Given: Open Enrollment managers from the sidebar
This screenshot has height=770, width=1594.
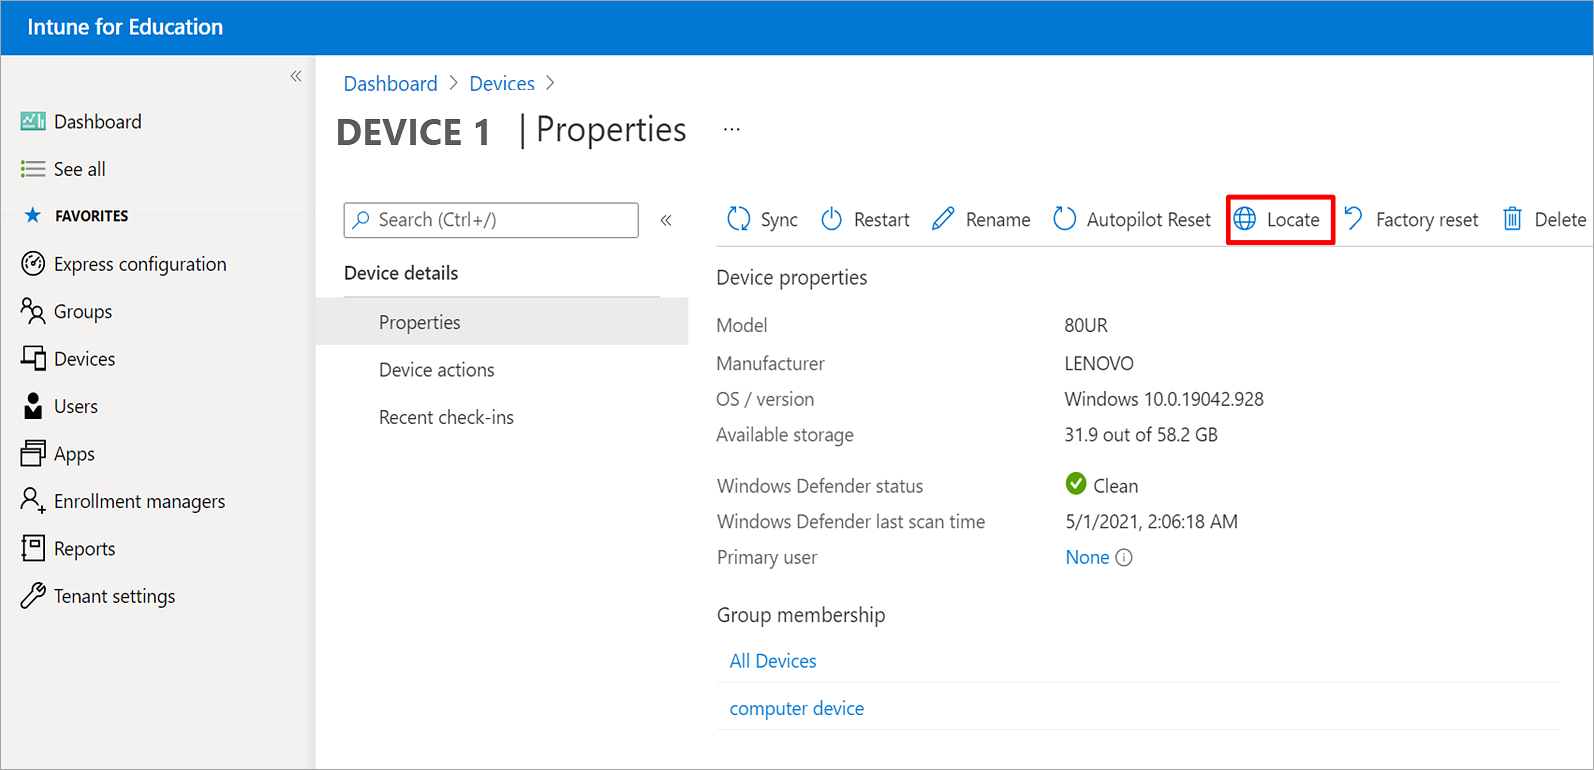Looking at the screenshot, I should pos(139,501).
